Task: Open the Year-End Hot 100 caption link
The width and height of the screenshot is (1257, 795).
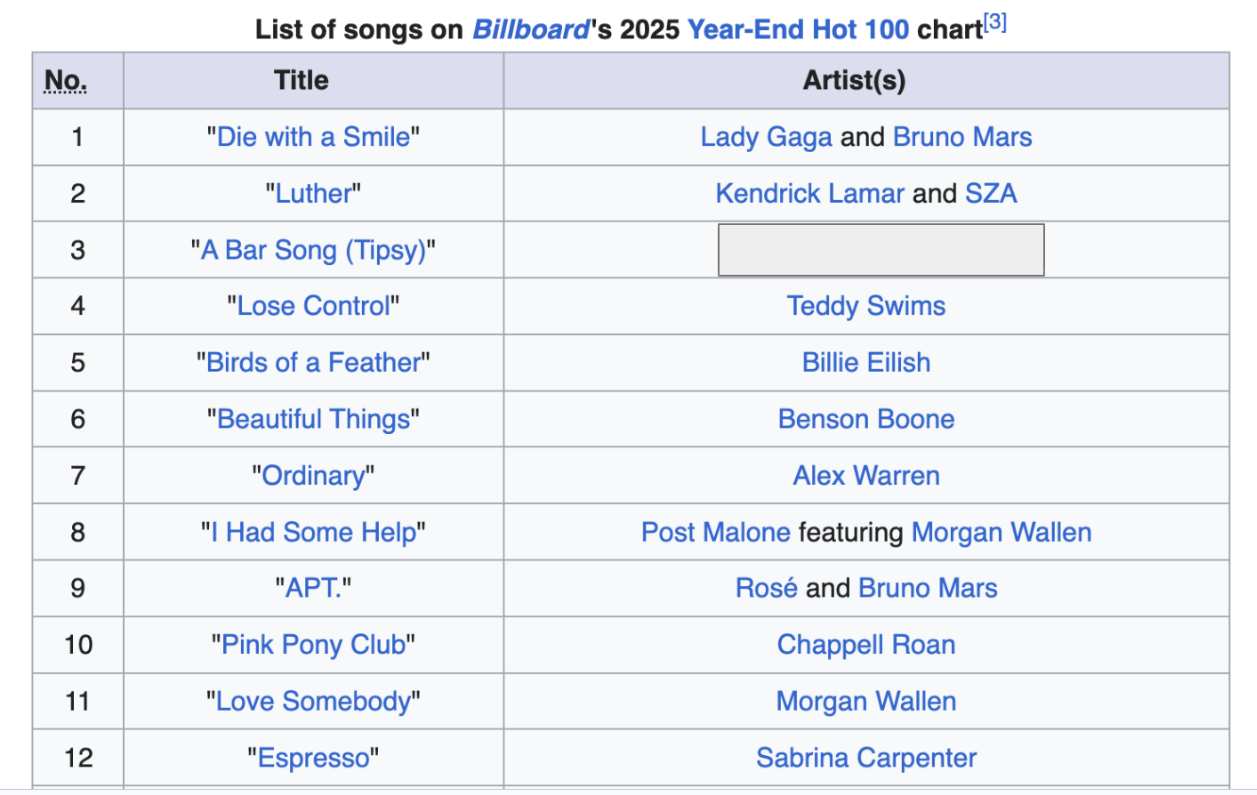Action: (798, 30)
